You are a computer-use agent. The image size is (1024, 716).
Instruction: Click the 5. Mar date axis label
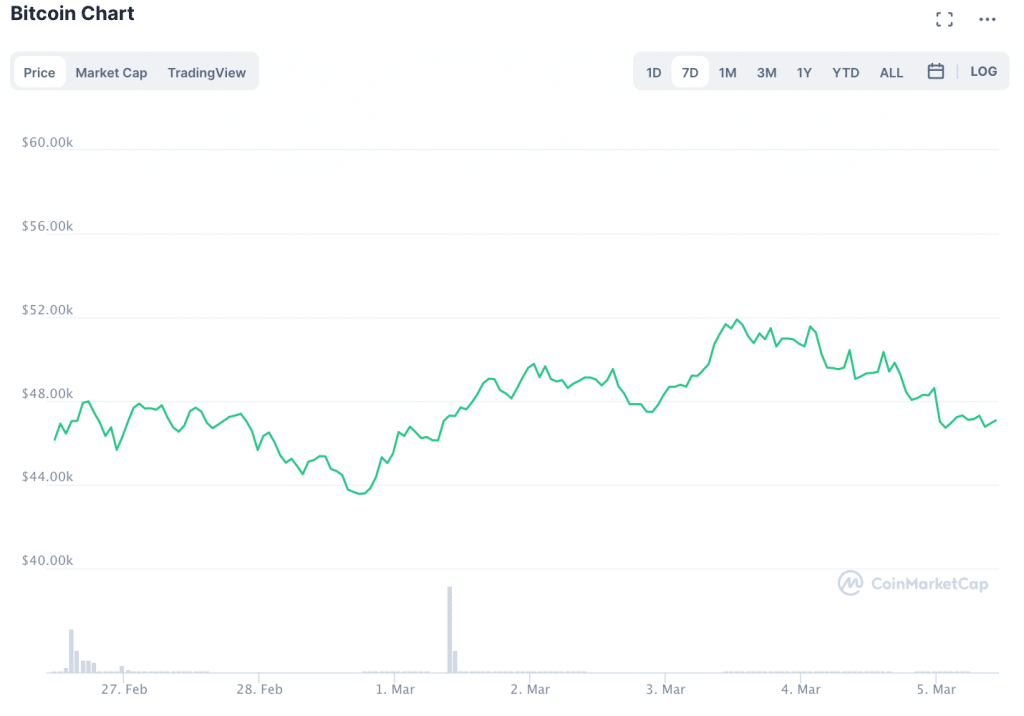click(936, 689)
